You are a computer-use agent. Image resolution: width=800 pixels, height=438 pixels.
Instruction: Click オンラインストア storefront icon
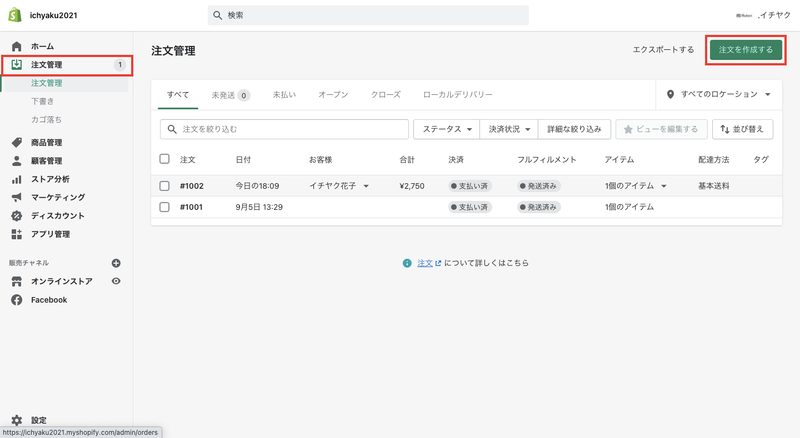tap(17, 281)
